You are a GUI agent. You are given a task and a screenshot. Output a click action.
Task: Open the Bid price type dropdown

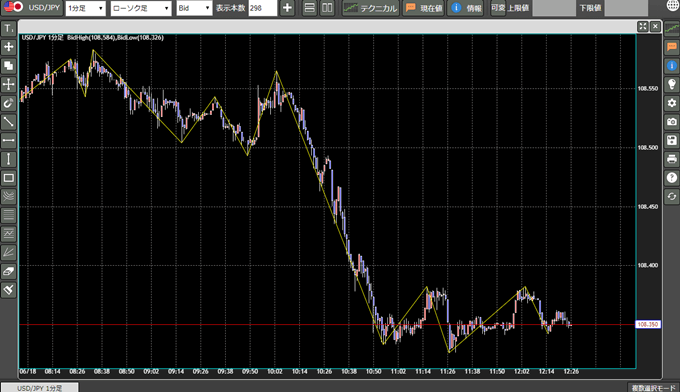(194, 8)
